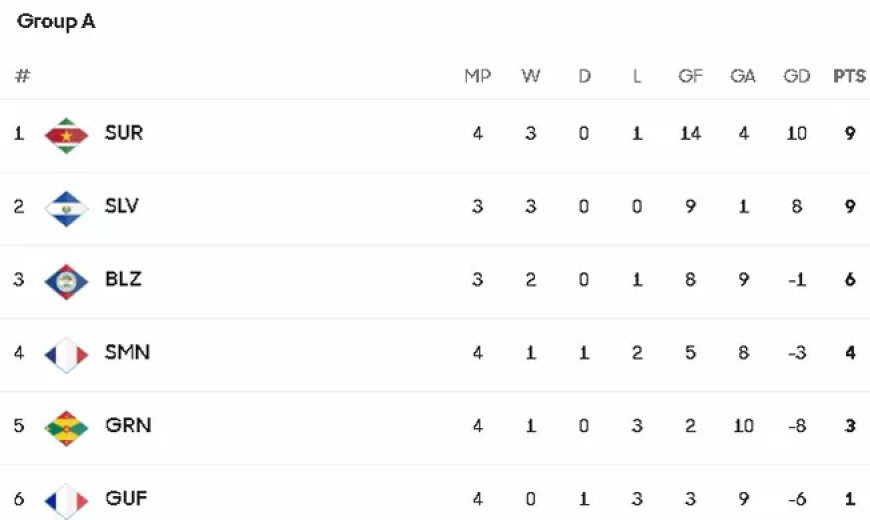The image size is (870, 520).
Task: Click the PTS column header
Action: click(849, 76)
